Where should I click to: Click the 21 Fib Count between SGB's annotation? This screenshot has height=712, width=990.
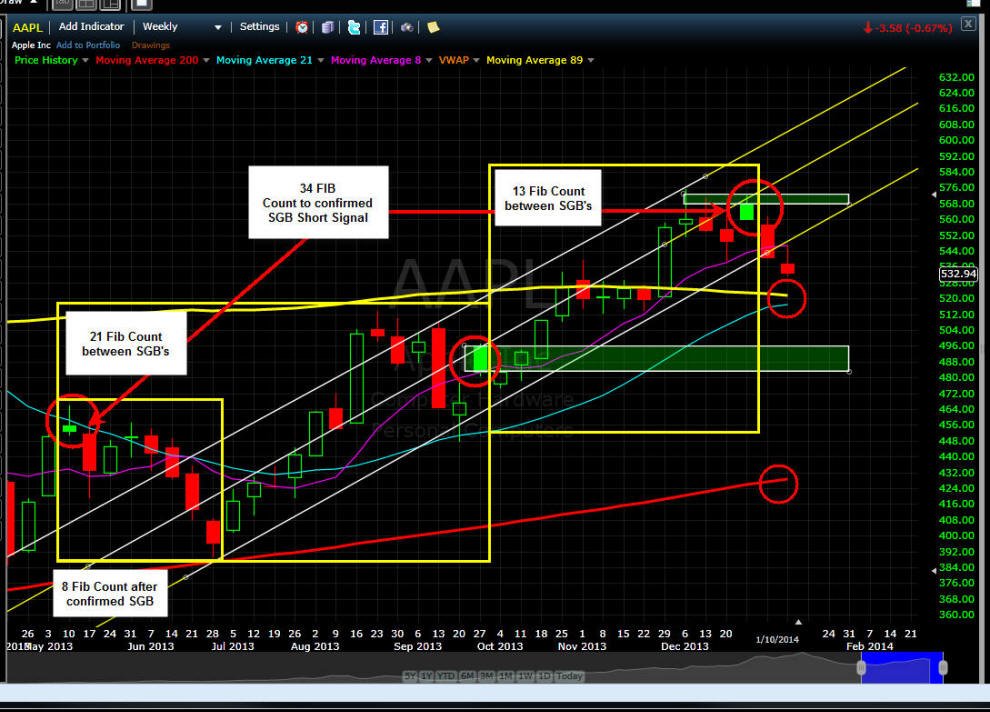pos(126,344)
